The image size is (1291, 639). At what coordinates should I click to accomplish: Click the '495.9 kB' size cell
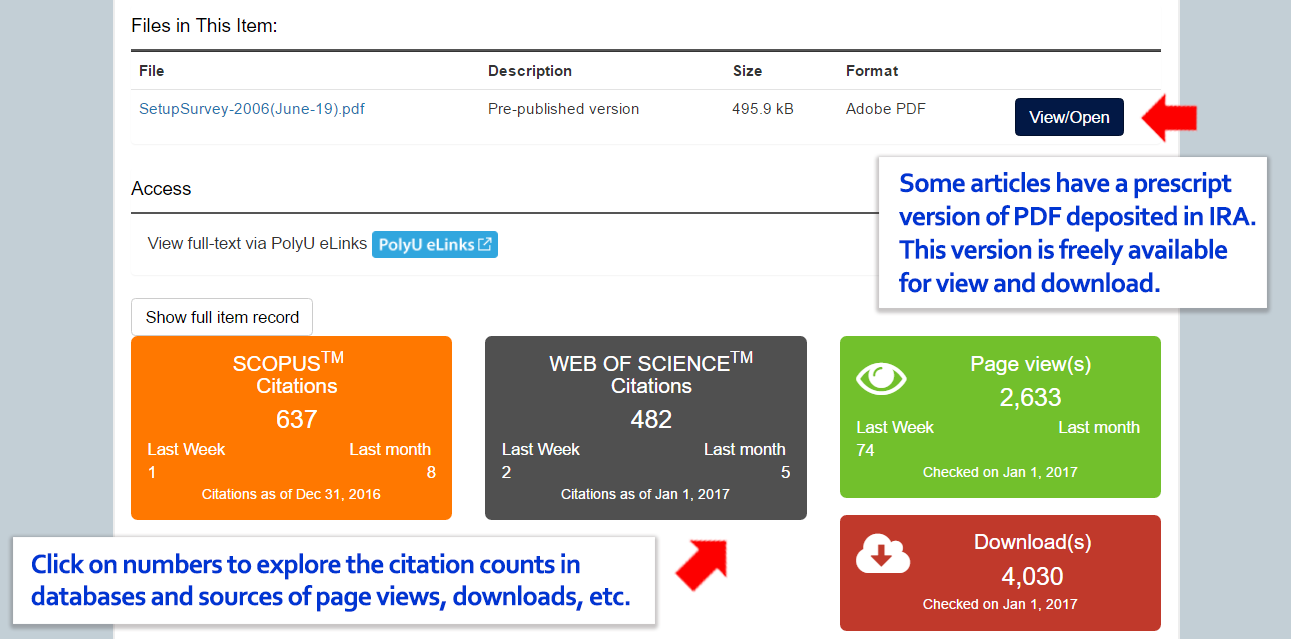coord(763,109)
